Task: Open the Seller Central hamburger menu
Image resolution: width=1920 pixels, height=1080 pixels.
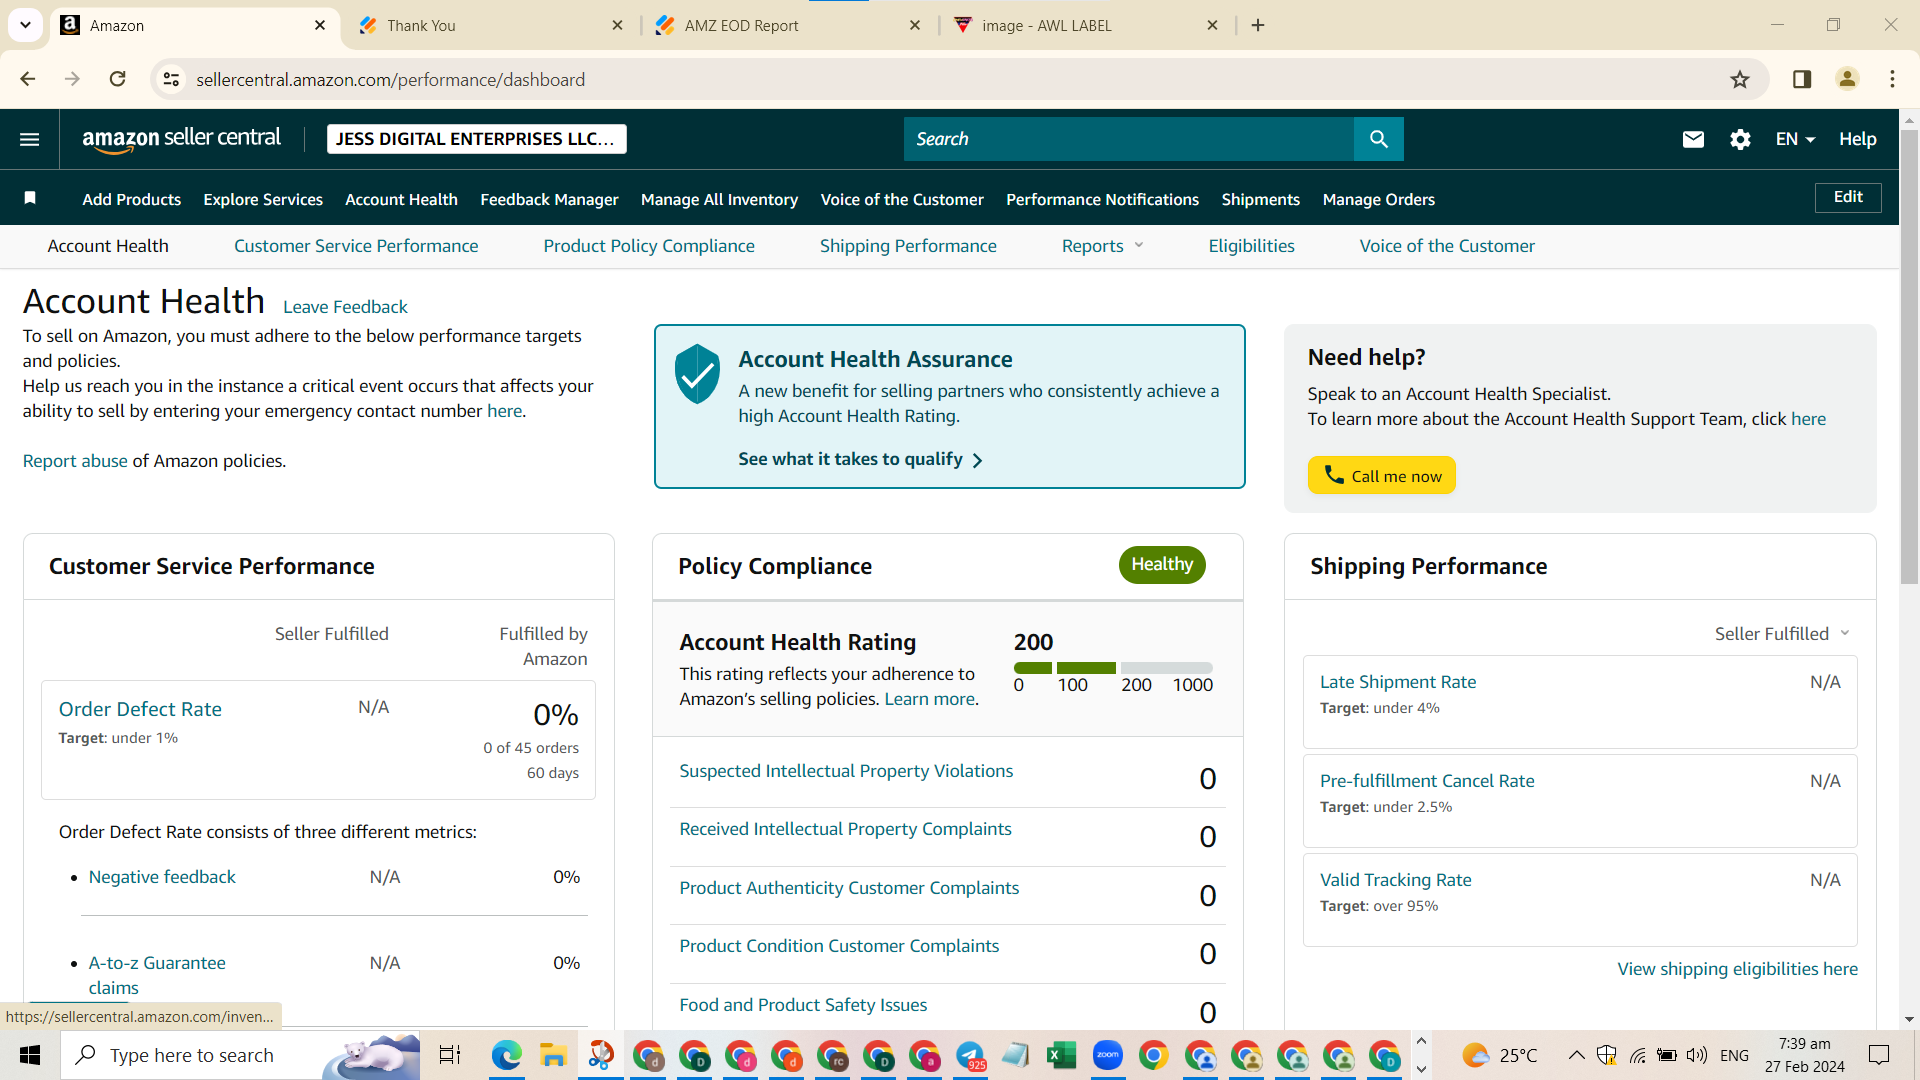Action: click(30, 139)
